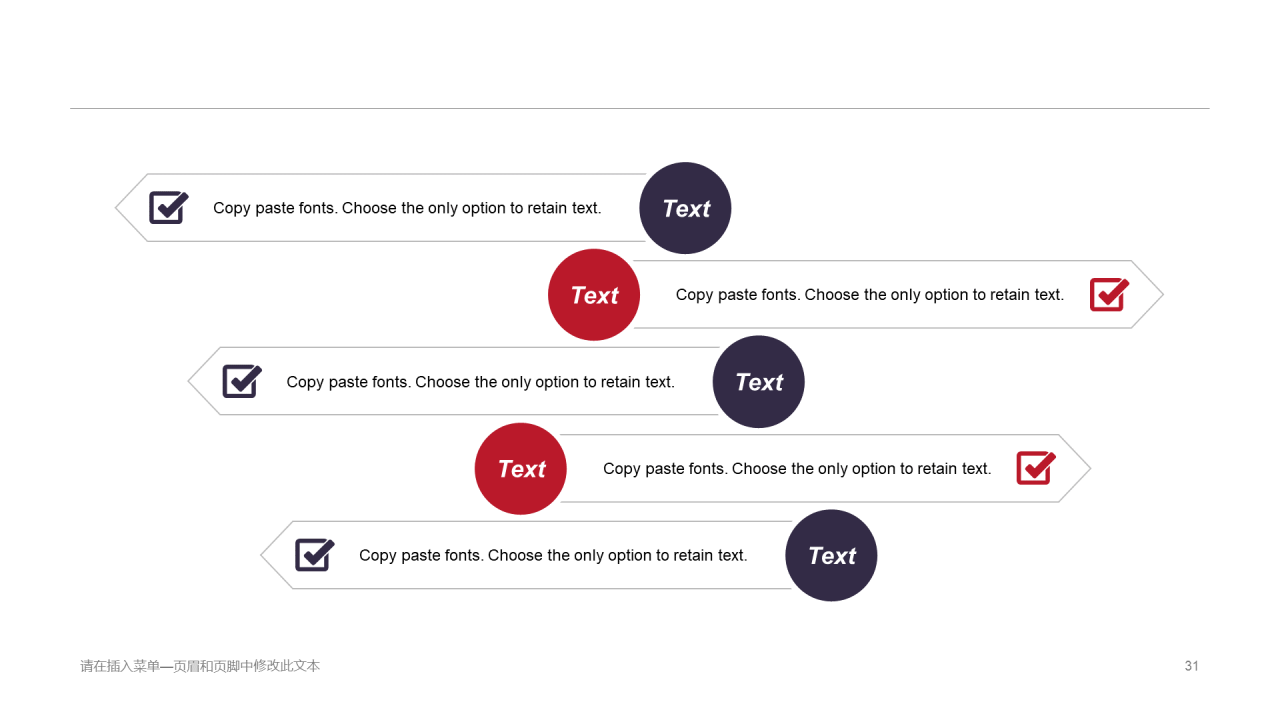Select the red checkmark icon in the fourth banner
Viewport: 1280px width, 720px height.
click(x=1036, y=468)
